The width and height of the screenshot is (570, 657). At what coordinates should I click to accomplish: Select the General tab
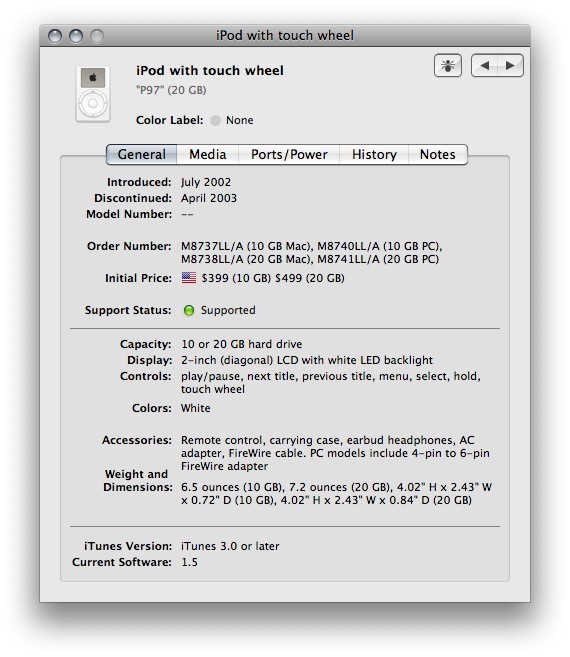[x=142, y=154]
